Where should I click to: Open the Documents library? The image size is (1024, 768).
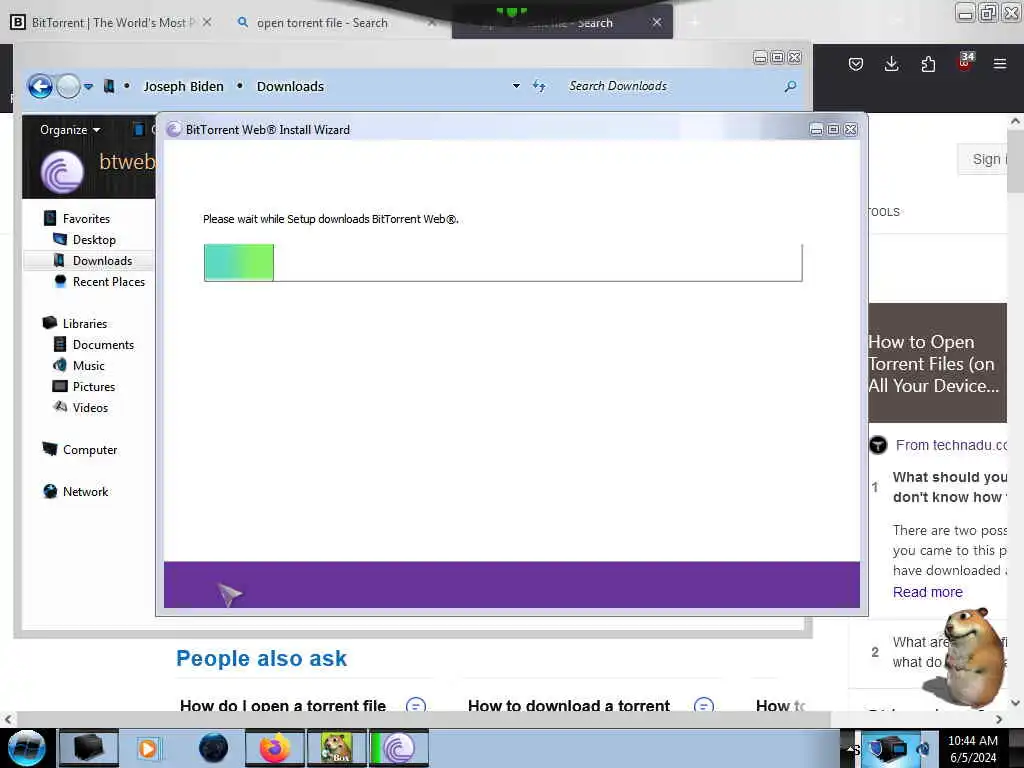(x=103, y=344)
